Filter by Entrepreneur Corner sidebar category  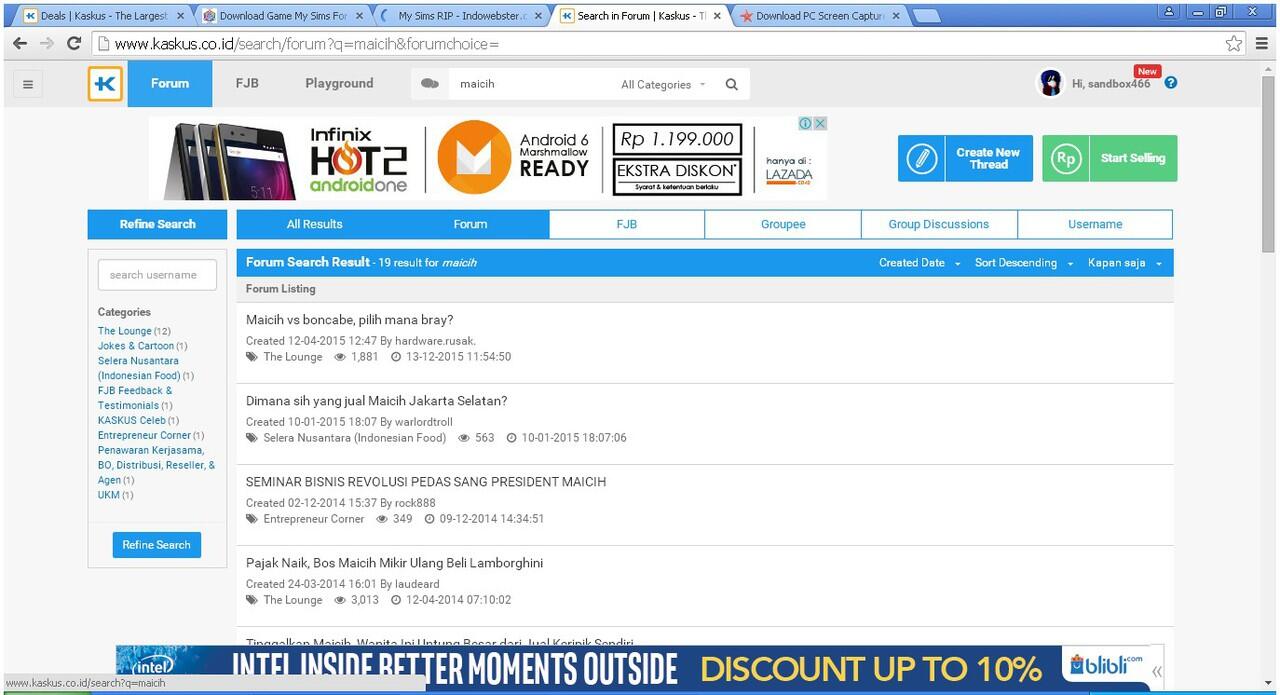pos(144,436)
